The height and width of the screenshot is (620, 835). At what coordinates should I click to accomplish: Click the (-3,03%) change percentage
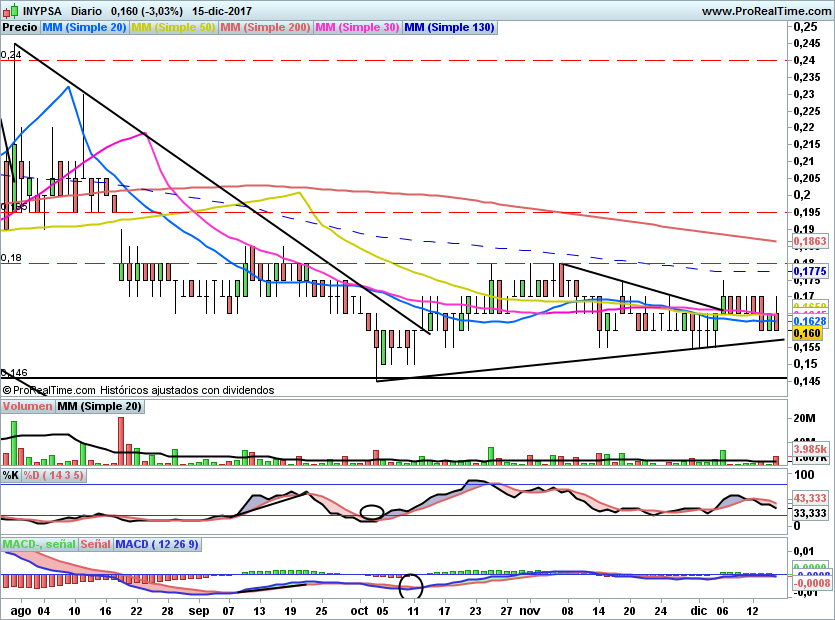click(x=162, y=11)
